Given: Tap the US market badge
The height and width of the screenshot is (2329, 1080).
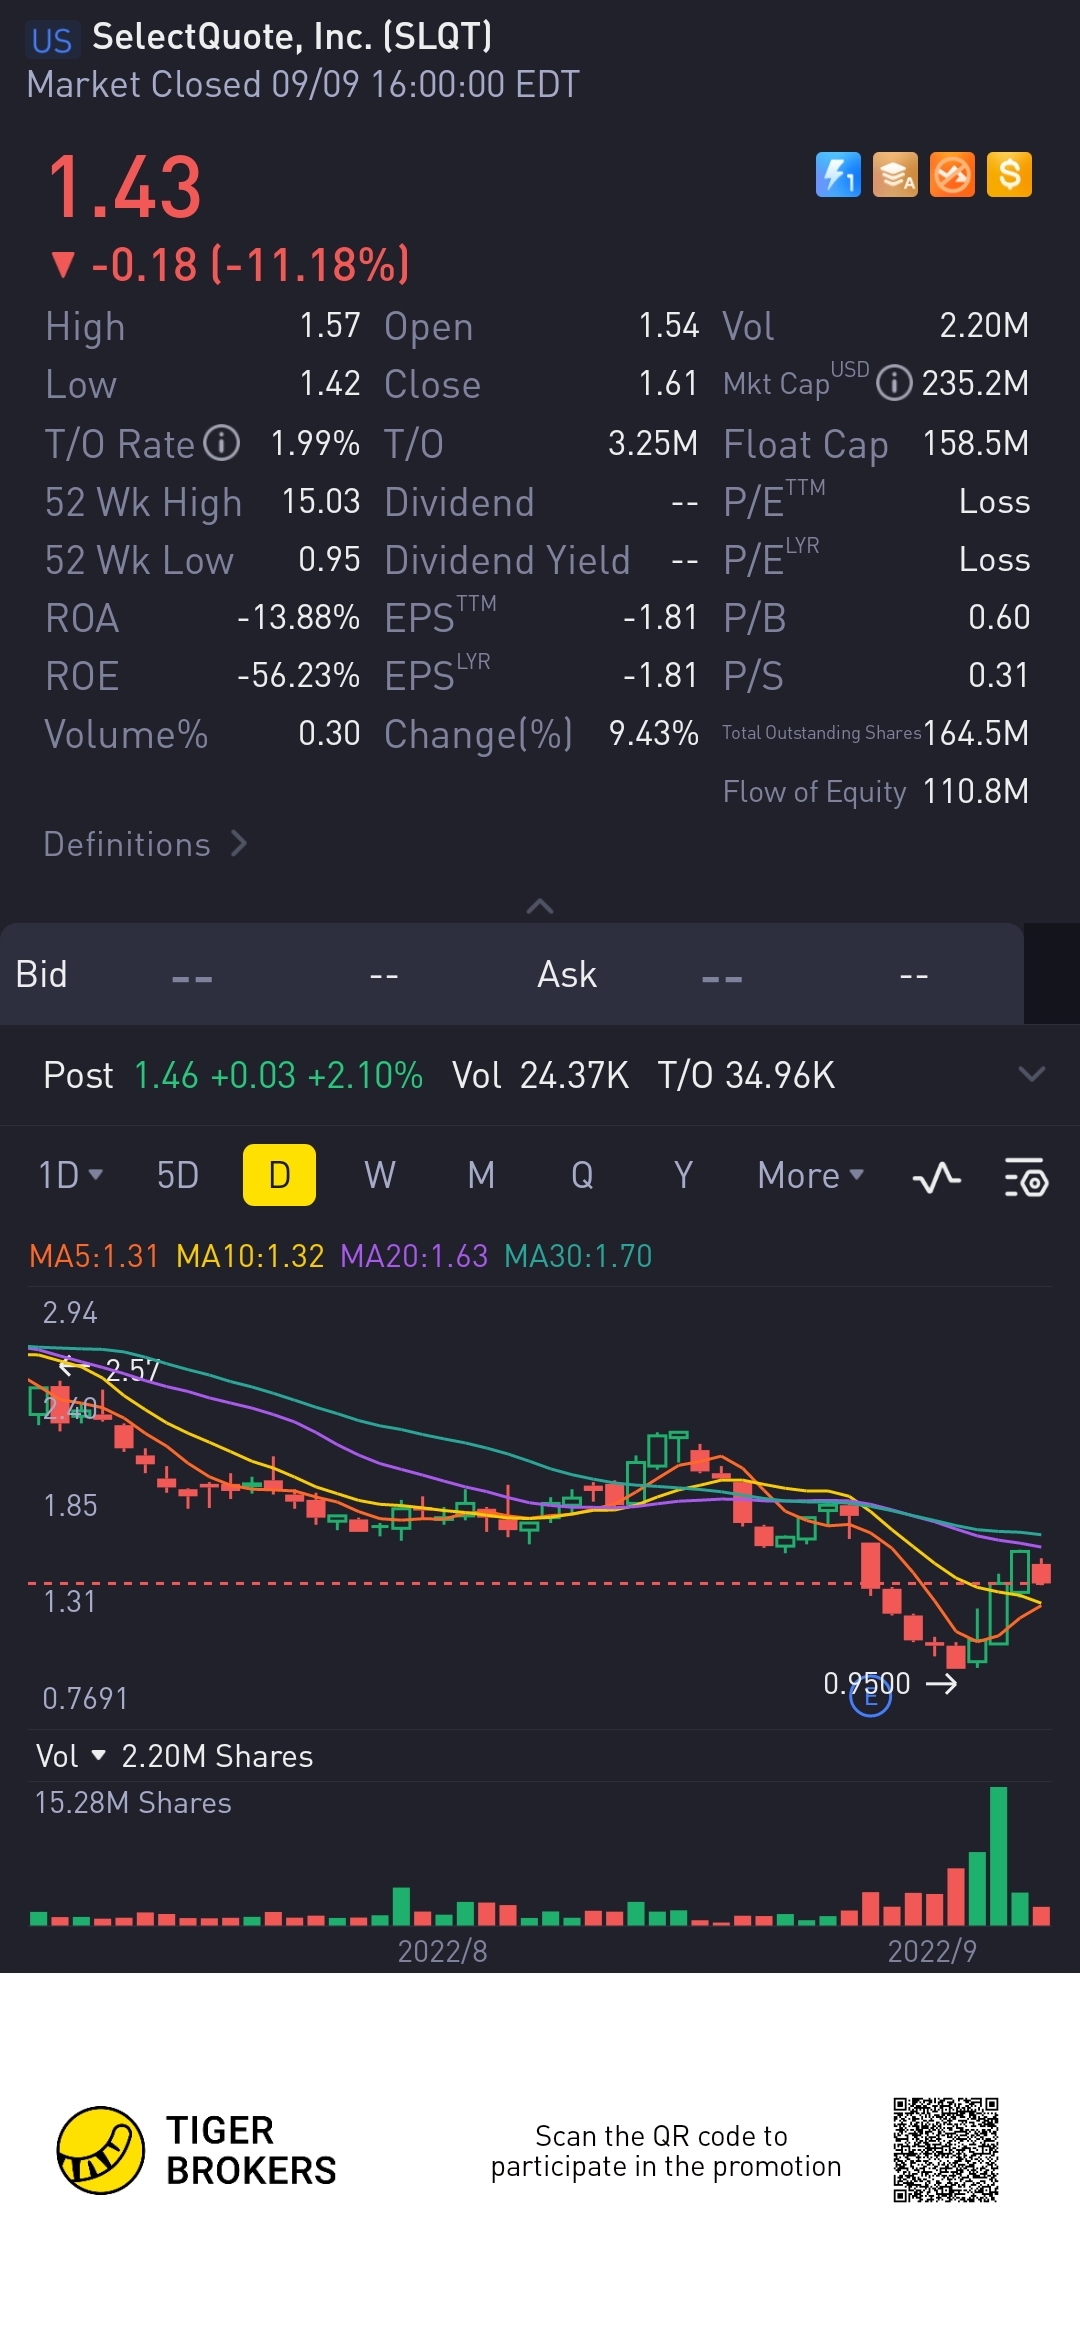Looking at the screenshot, I should [x=52, y=40].
